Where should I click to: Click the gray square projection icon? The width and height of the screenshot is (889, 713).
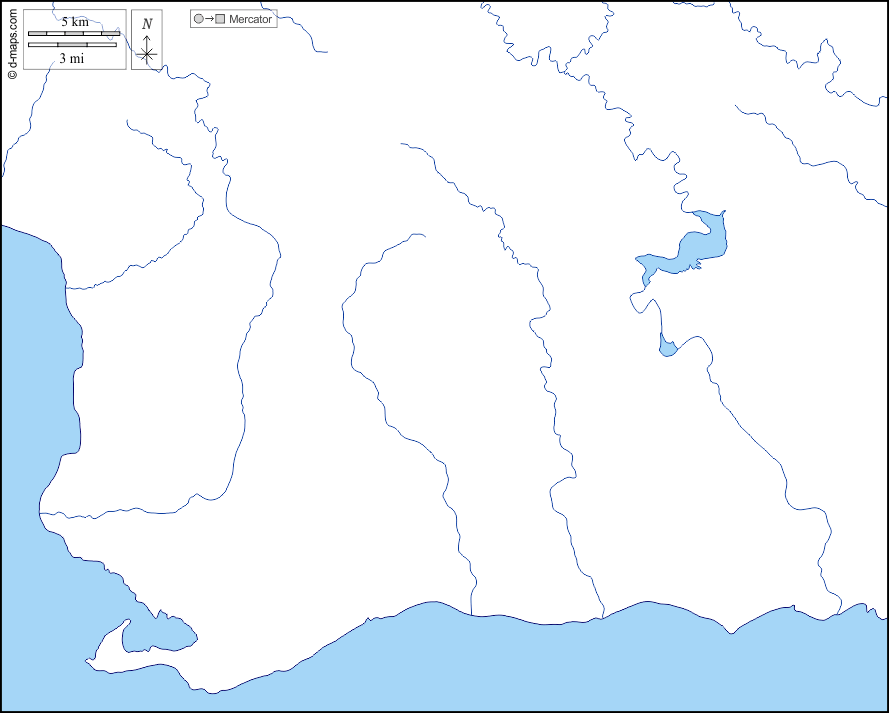[x=220, y=19]
